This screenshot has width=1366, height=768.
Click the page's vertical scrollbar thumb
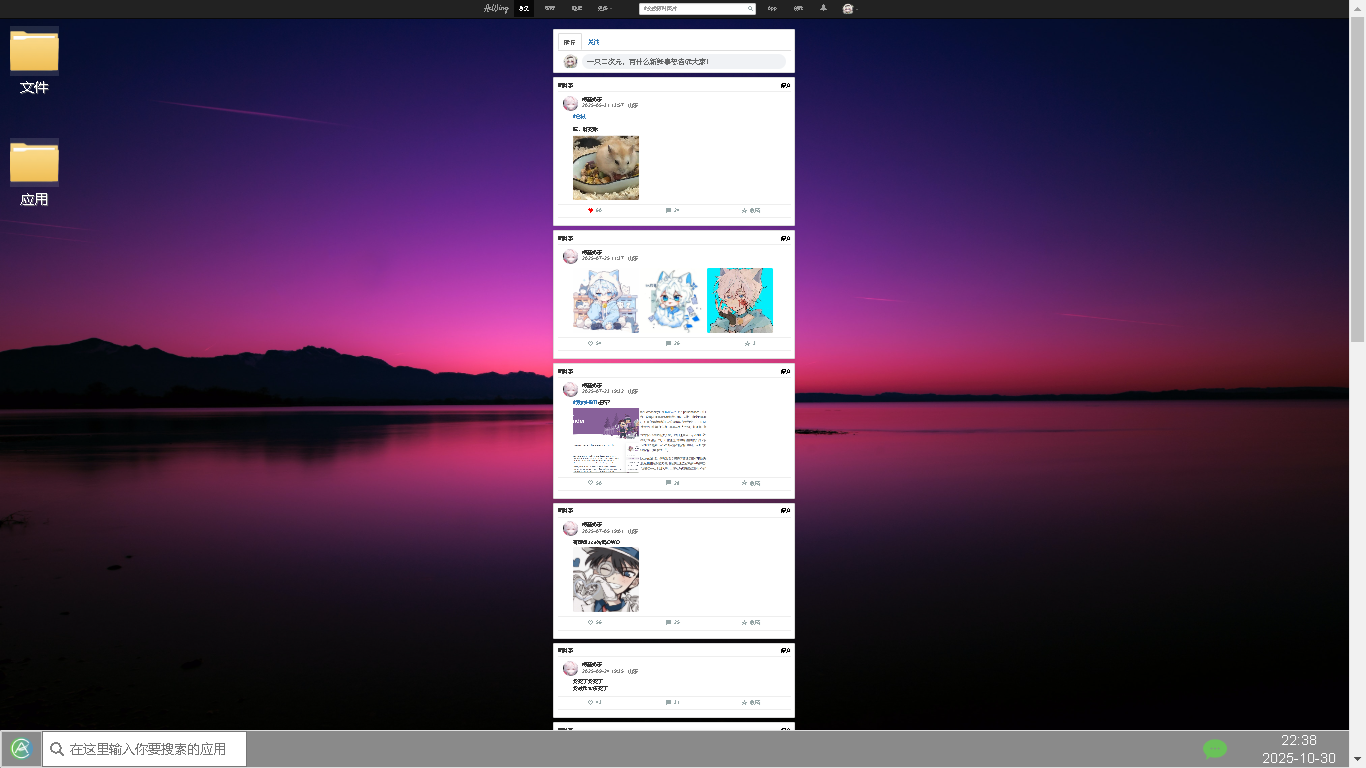(x=1357, y=180)
